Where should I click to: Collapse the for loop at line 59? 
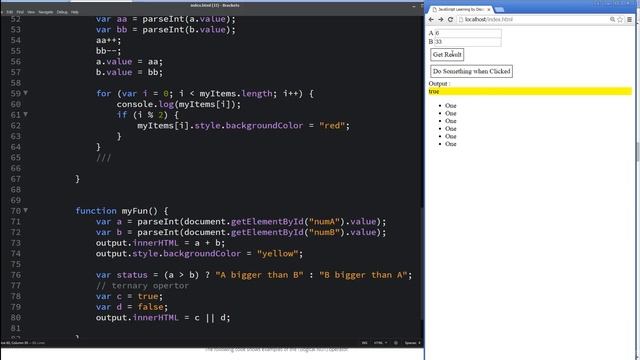pos(25,93)
